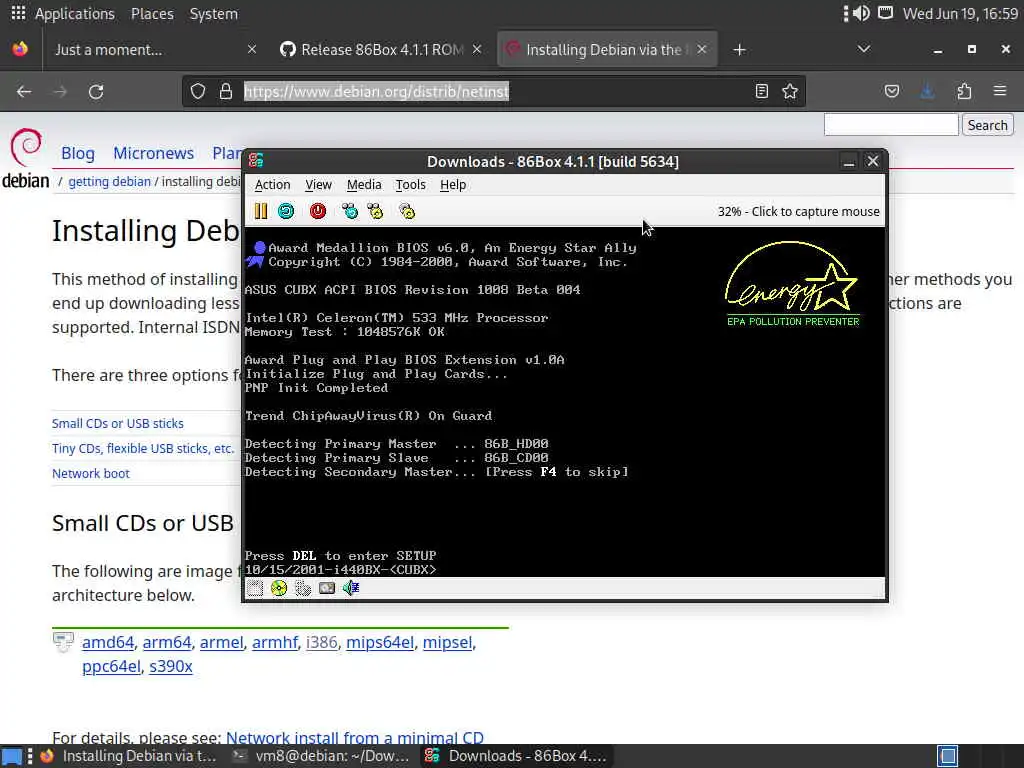The height and width of the screenshot is (768, 1024).
Task: Open System menu in top panel
Action: (214, 14)
